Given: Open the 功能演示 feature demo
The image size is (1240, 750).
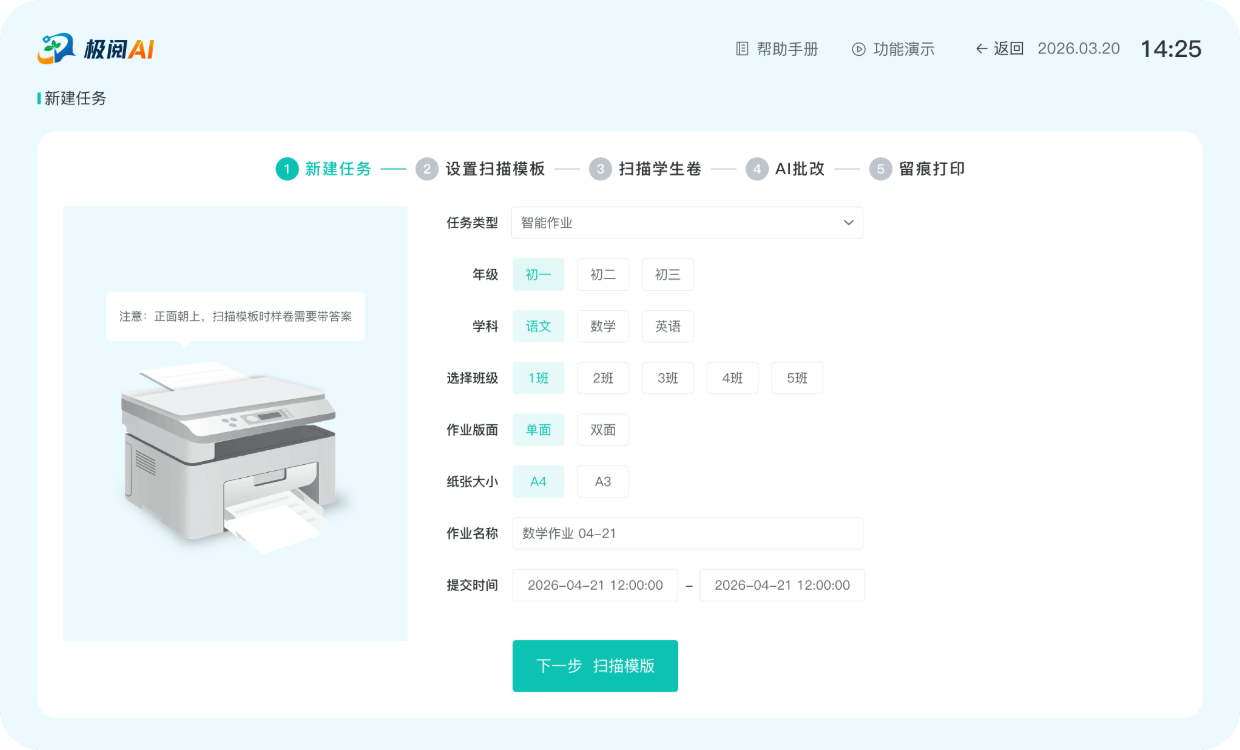Looking at the screenshot, I should tap(893, 49).
